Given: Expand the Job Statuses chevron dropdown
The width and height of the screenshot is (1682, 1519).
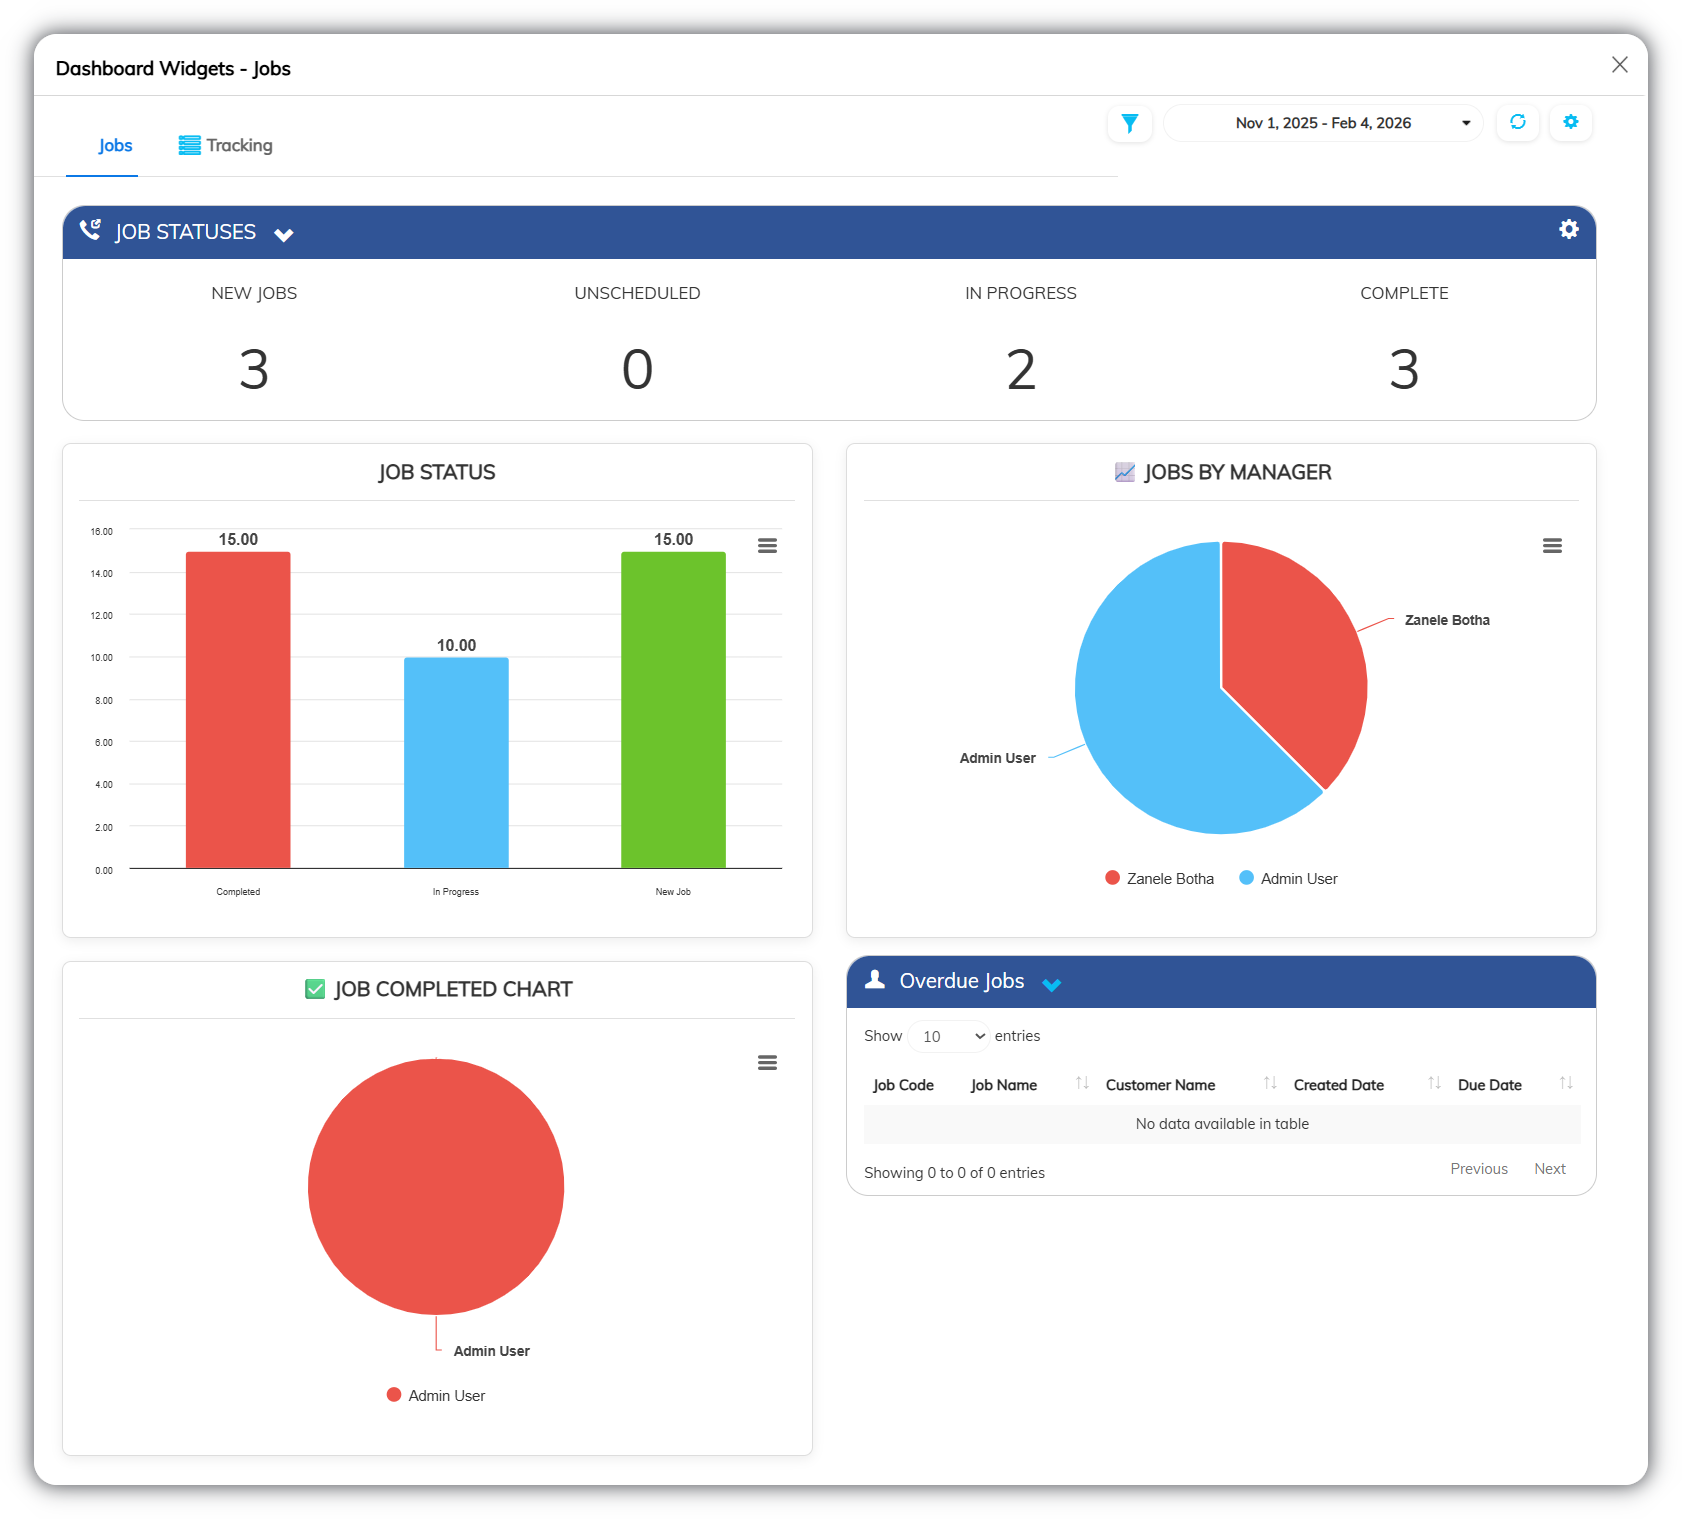Looking at the screenshot, I should click(284, 235).
